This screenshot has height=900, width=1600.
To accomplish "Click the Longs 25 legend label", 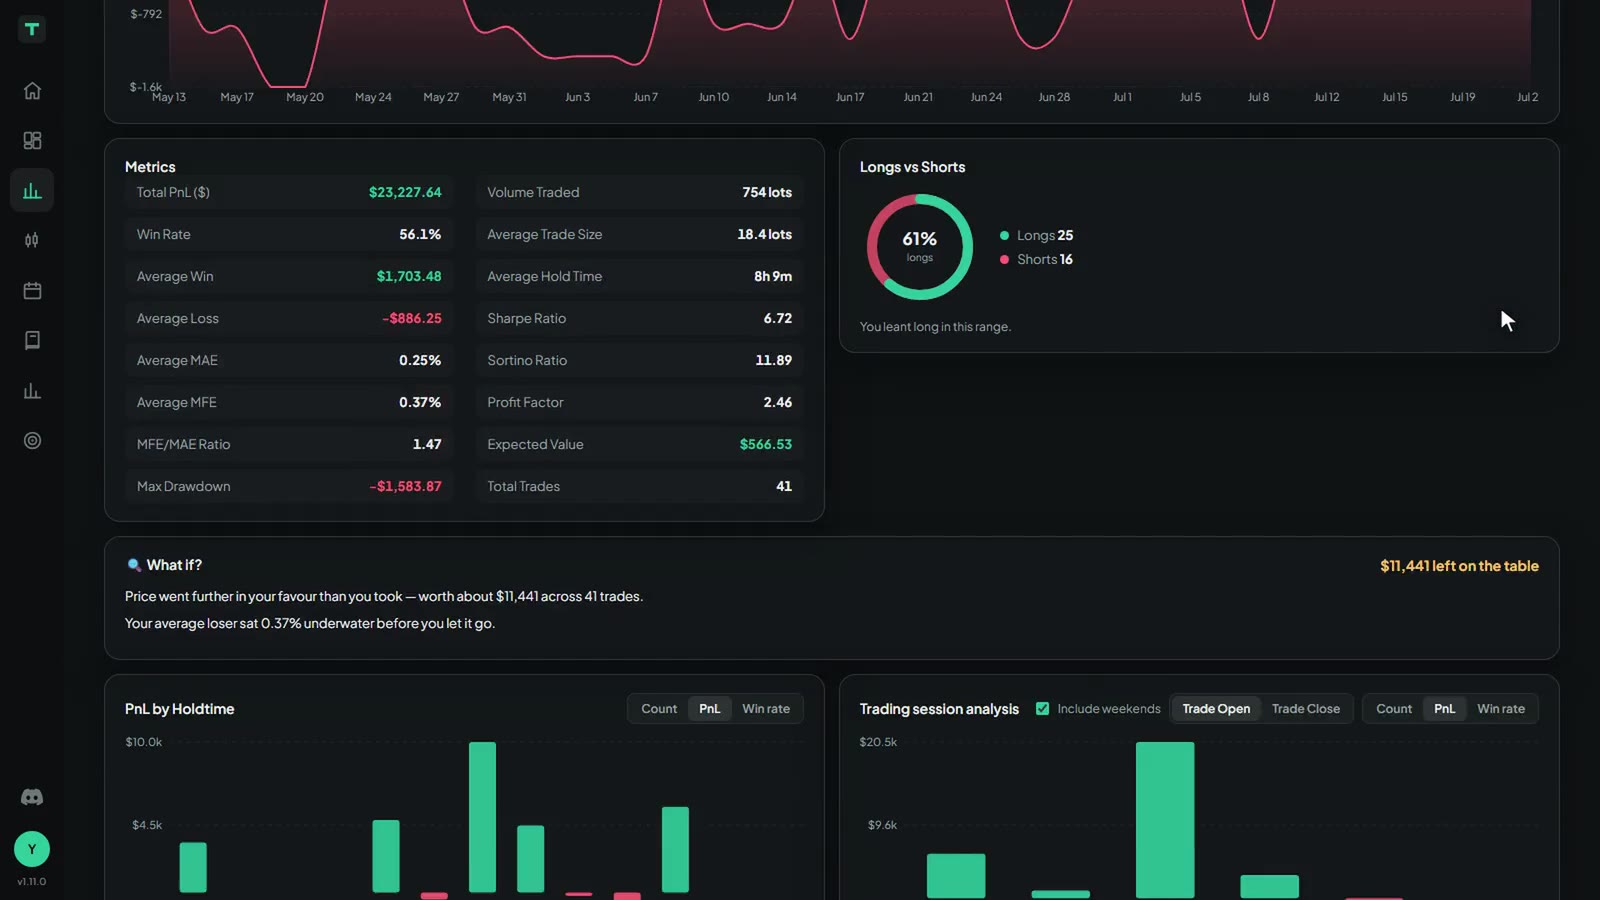I will [1045, 235].
